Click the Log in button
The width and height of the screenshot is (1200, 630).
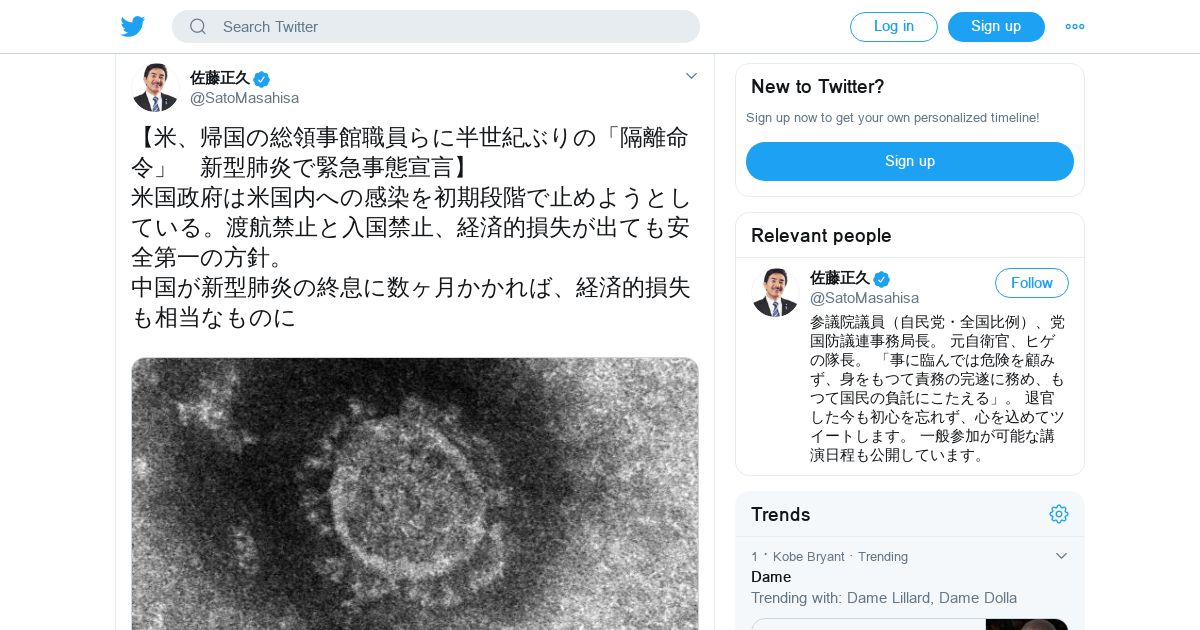[893, 27]
